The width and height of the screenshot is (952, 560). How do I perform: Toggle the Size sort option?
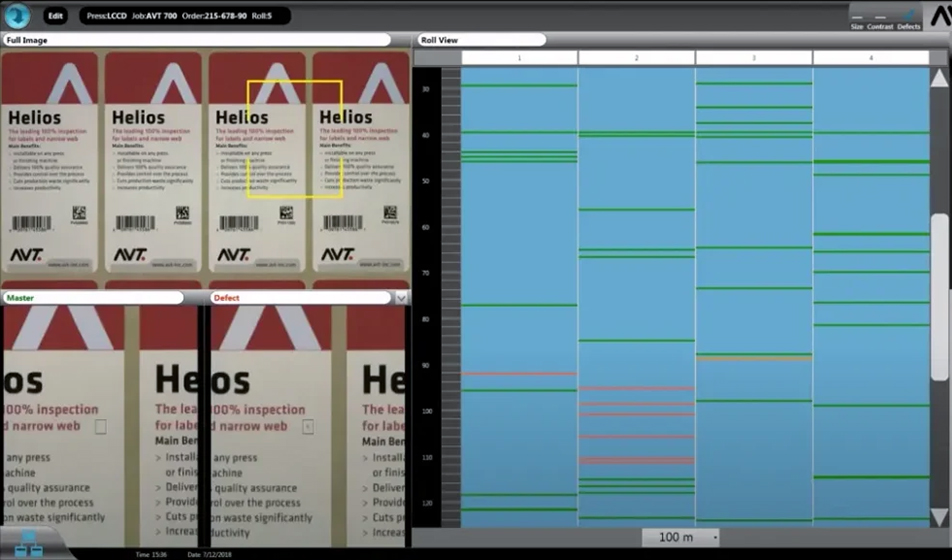pyautogui.click(x=857, y=19)
